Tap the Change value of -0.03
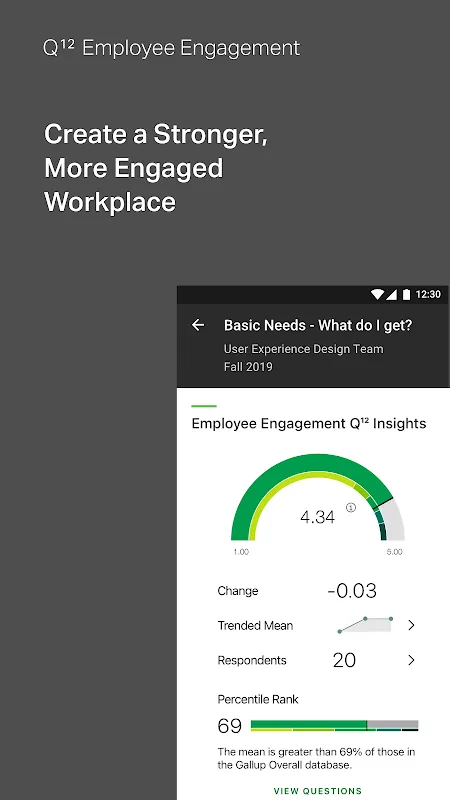This screenshot has width=450, height=800. click(x=352, y=591)
